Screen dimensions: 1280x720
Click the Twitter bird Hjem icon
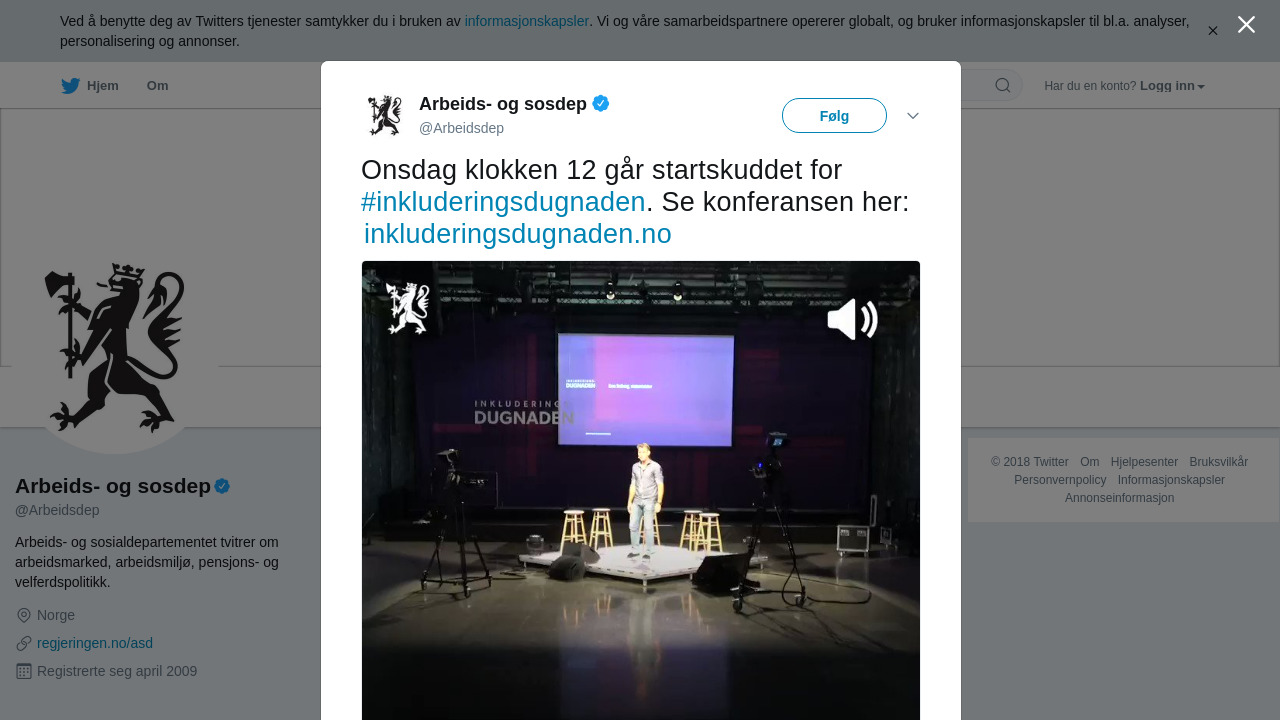click(70, 86)
